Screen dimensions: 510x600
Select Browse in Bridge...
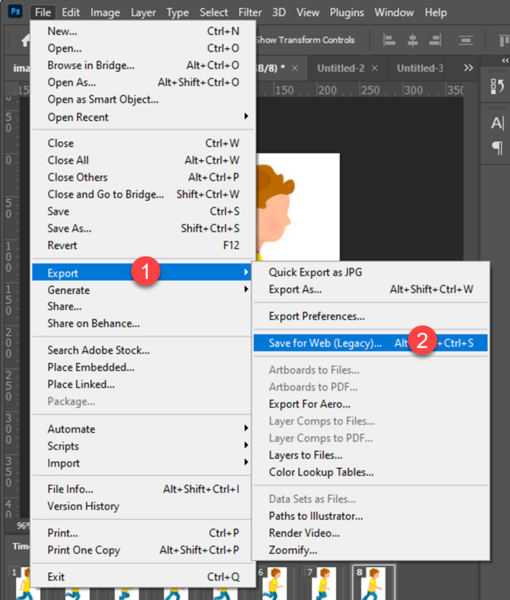(x=143, y=65)
